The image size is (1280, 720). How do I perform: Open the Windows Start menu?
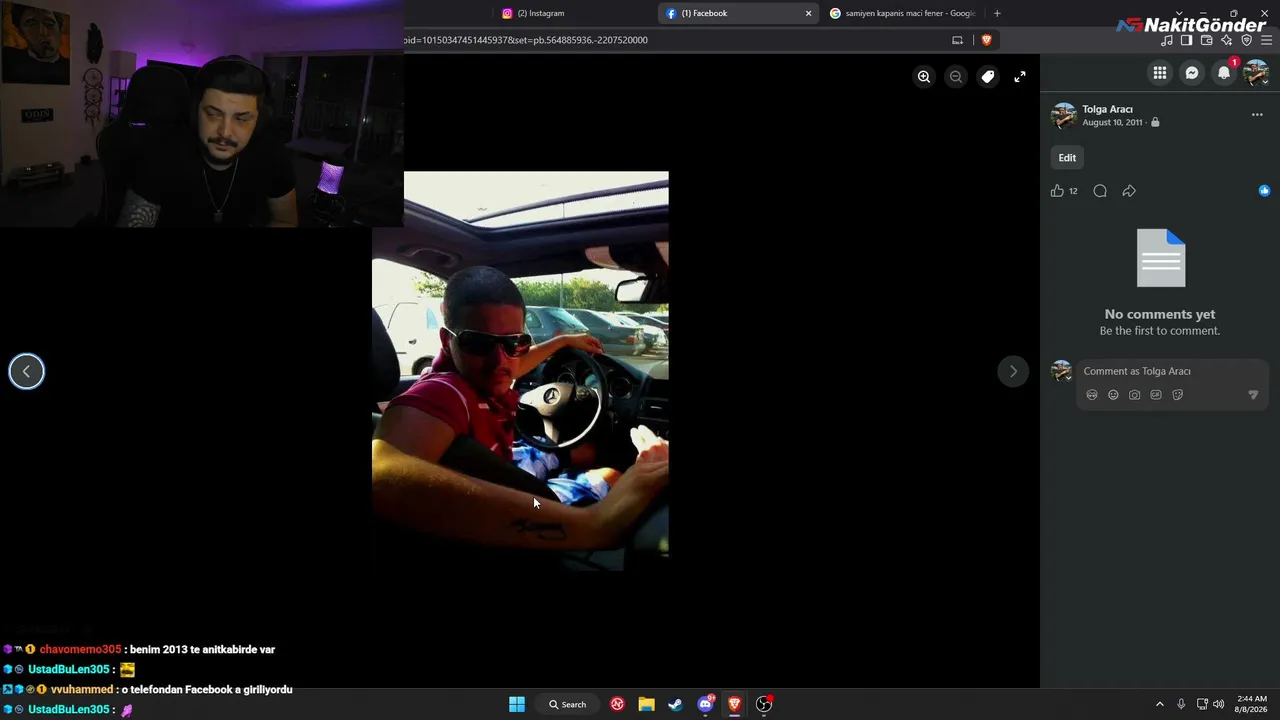(x=517, y=704)
